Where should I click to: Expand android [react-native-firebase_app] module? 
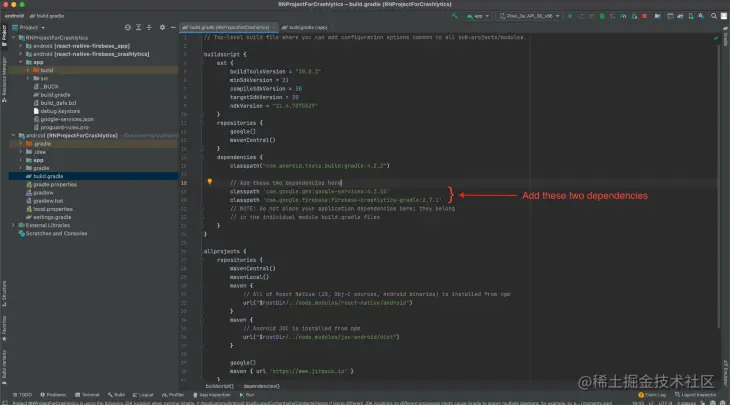click(x=20, y=46)
